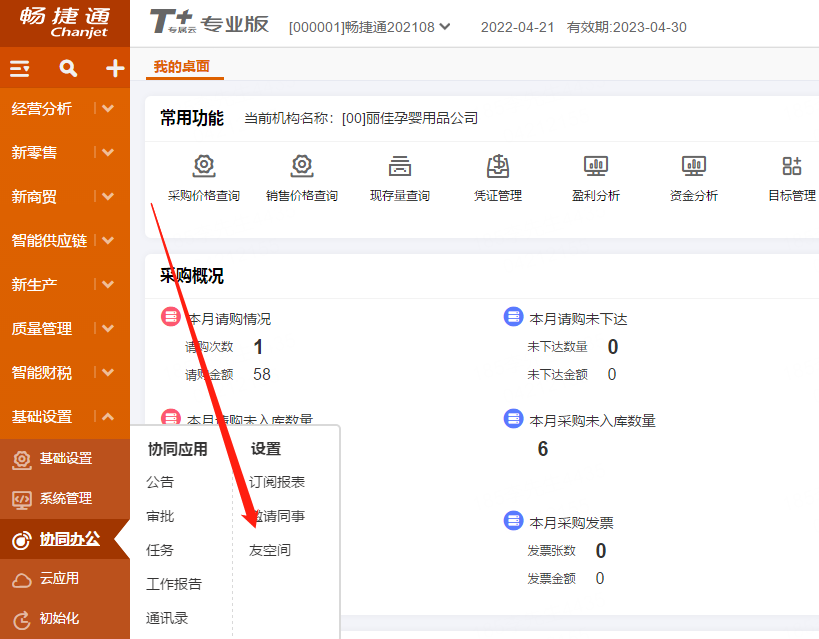Click the 协同办公 sidebar icon
The height and width of the screenshot is (639, 819).
[x=22, y=540]
